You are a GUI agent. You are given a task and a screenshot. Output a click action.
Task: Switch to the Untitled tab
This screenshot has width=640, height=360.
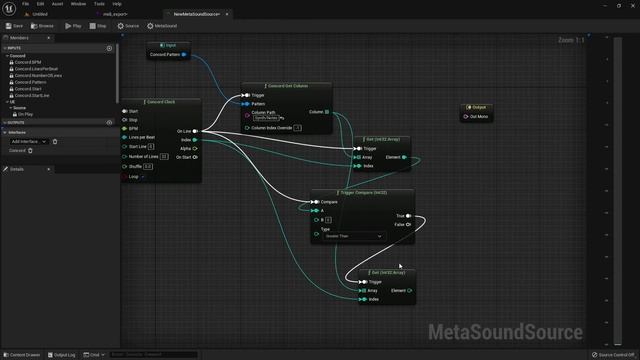click(40, 14)
